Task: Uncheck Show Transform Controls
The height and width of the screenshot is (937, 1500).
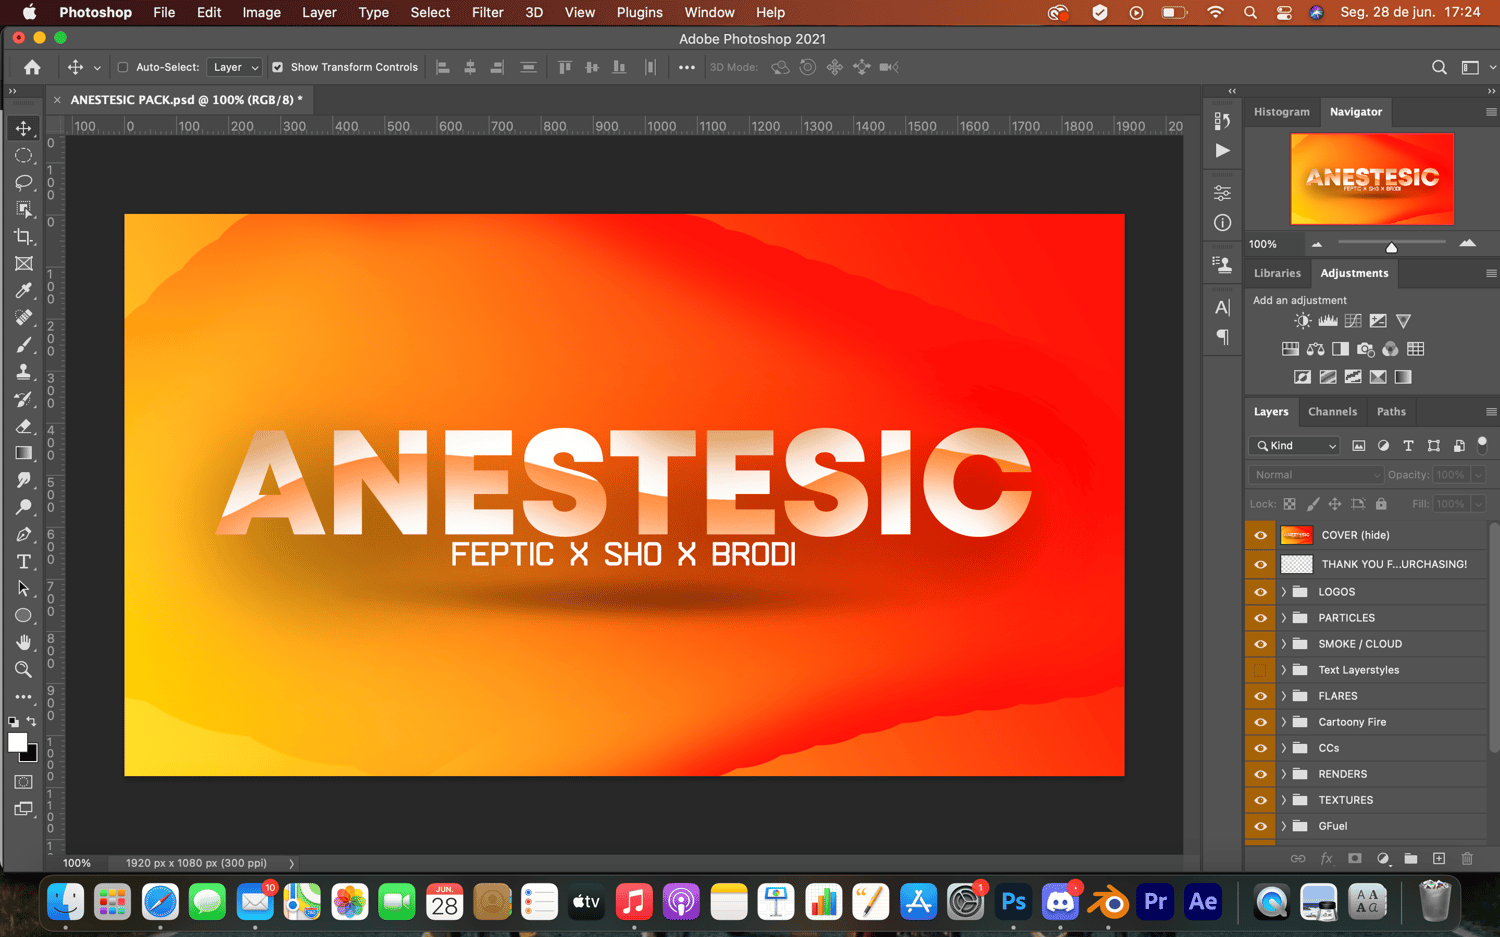Action: tap(278, 67)
